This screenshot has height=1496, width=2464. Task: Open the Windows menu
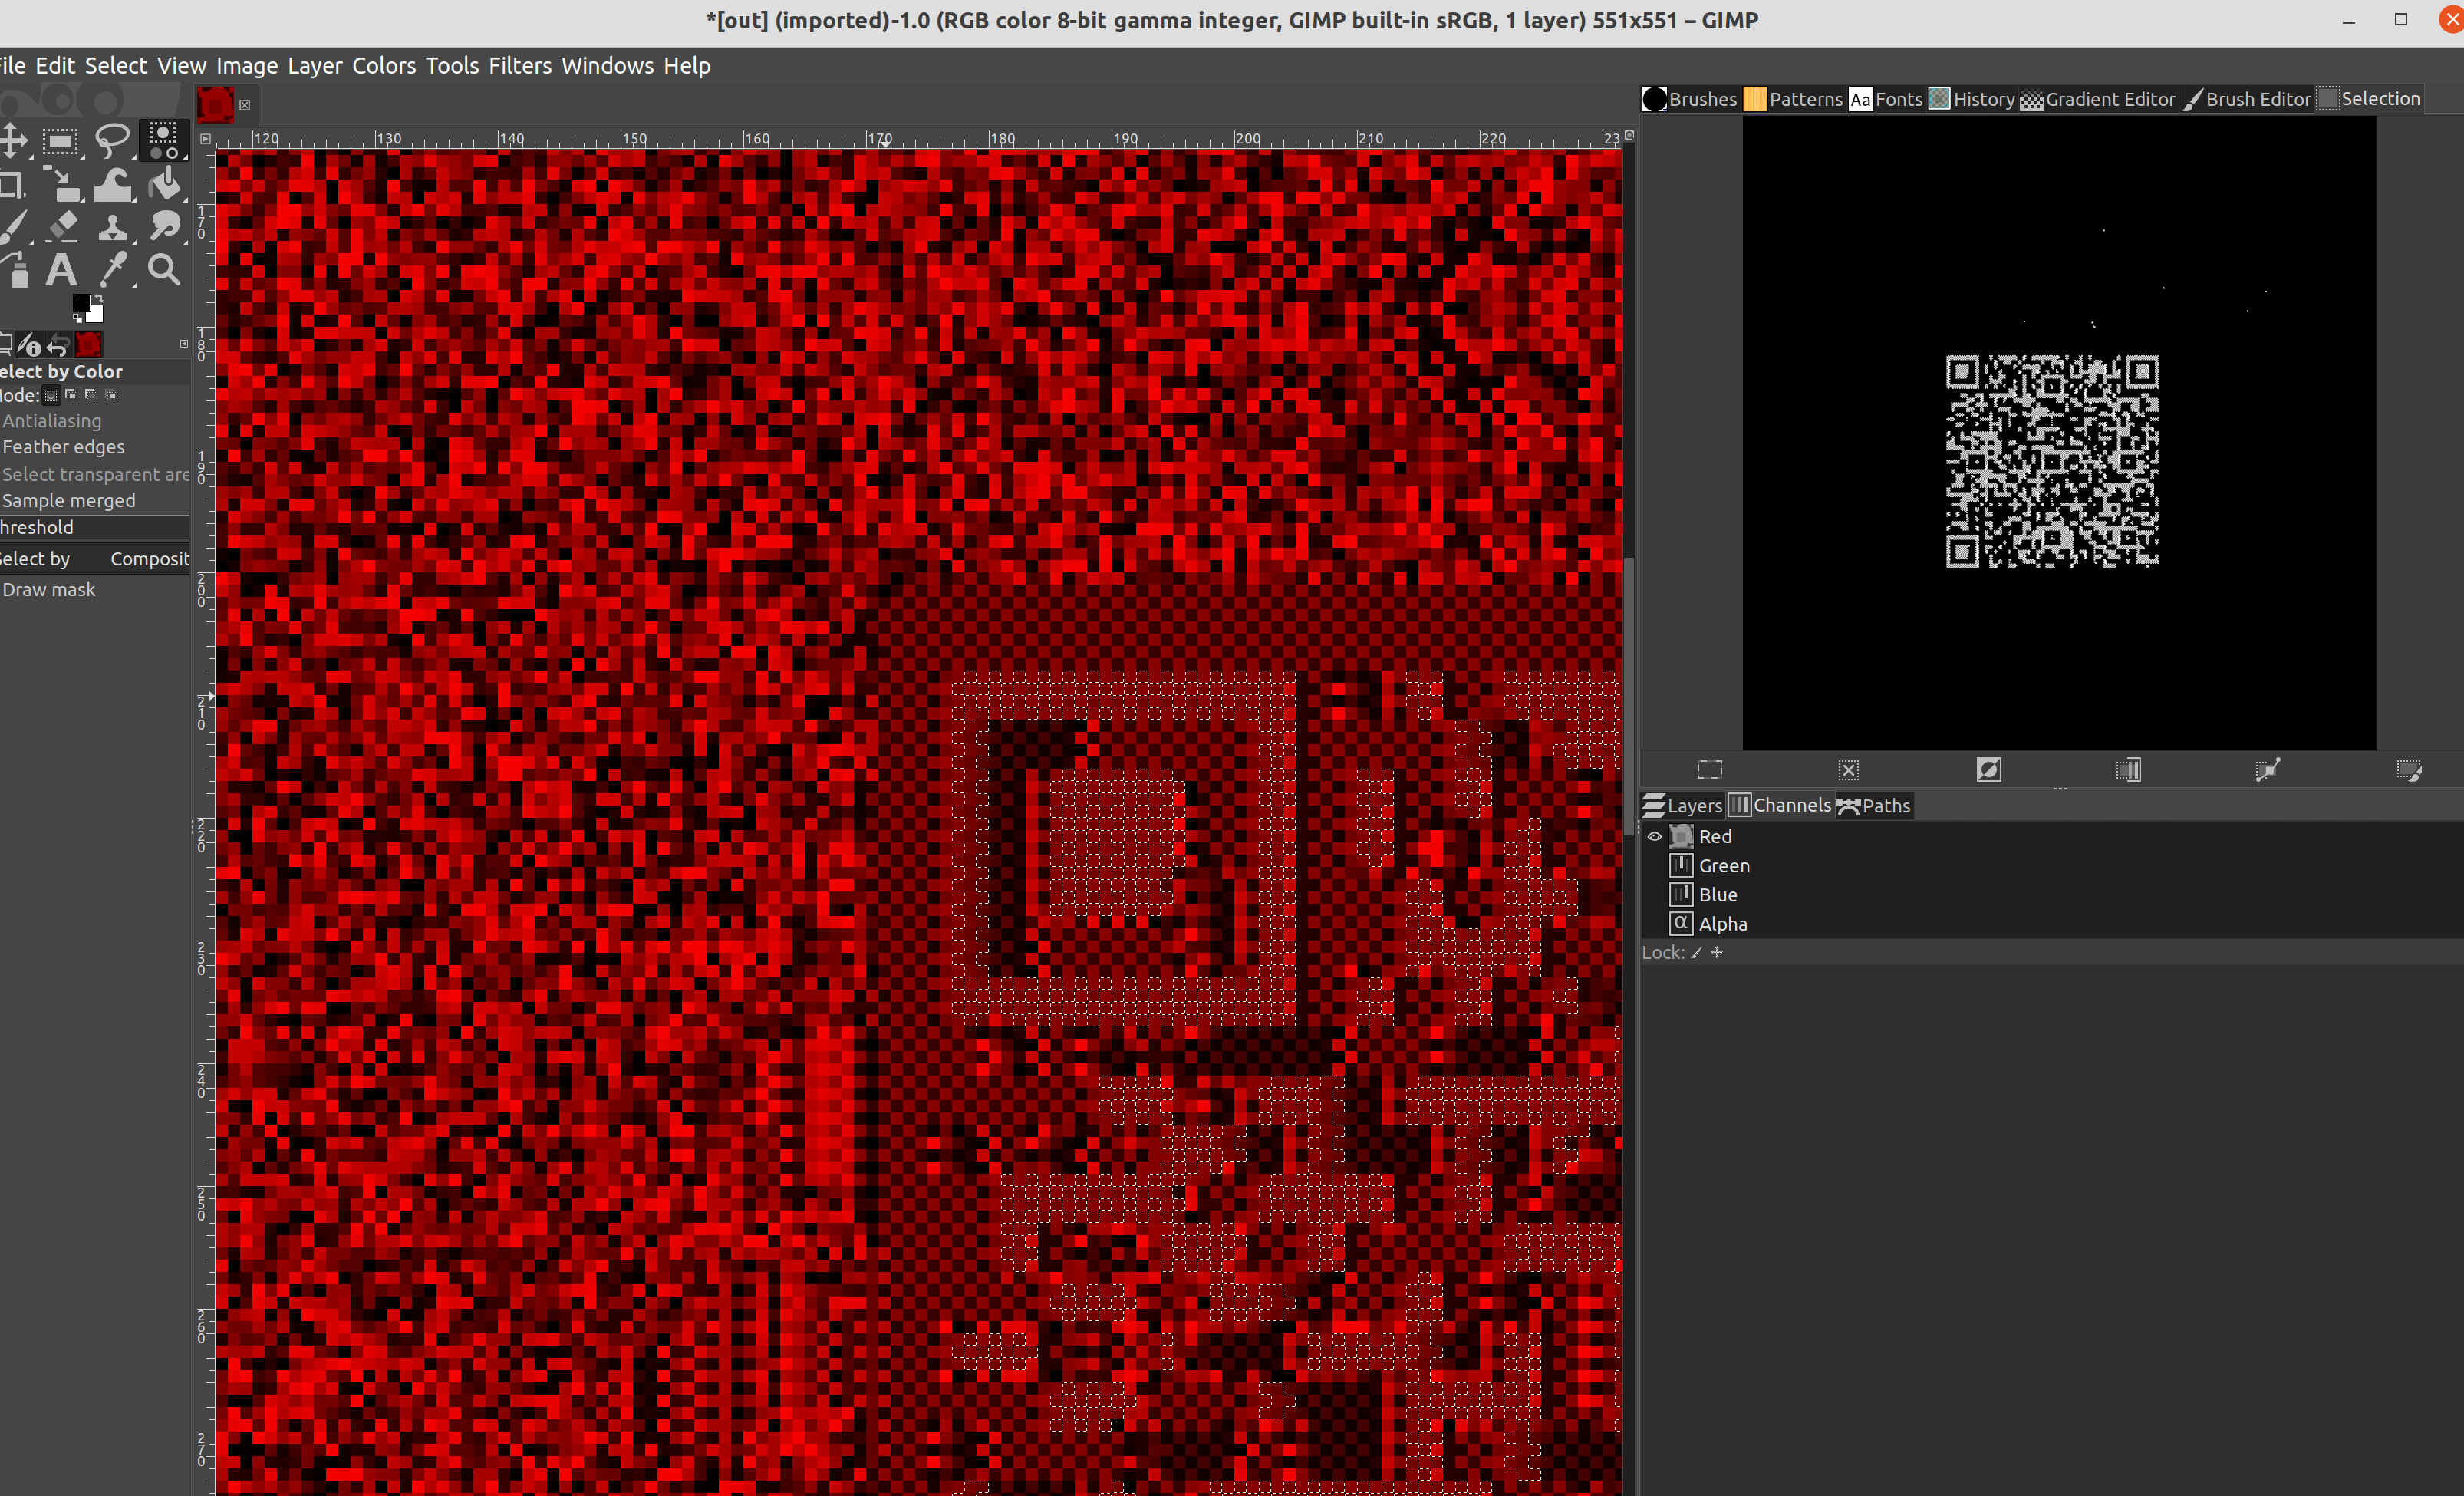(607, 66)
